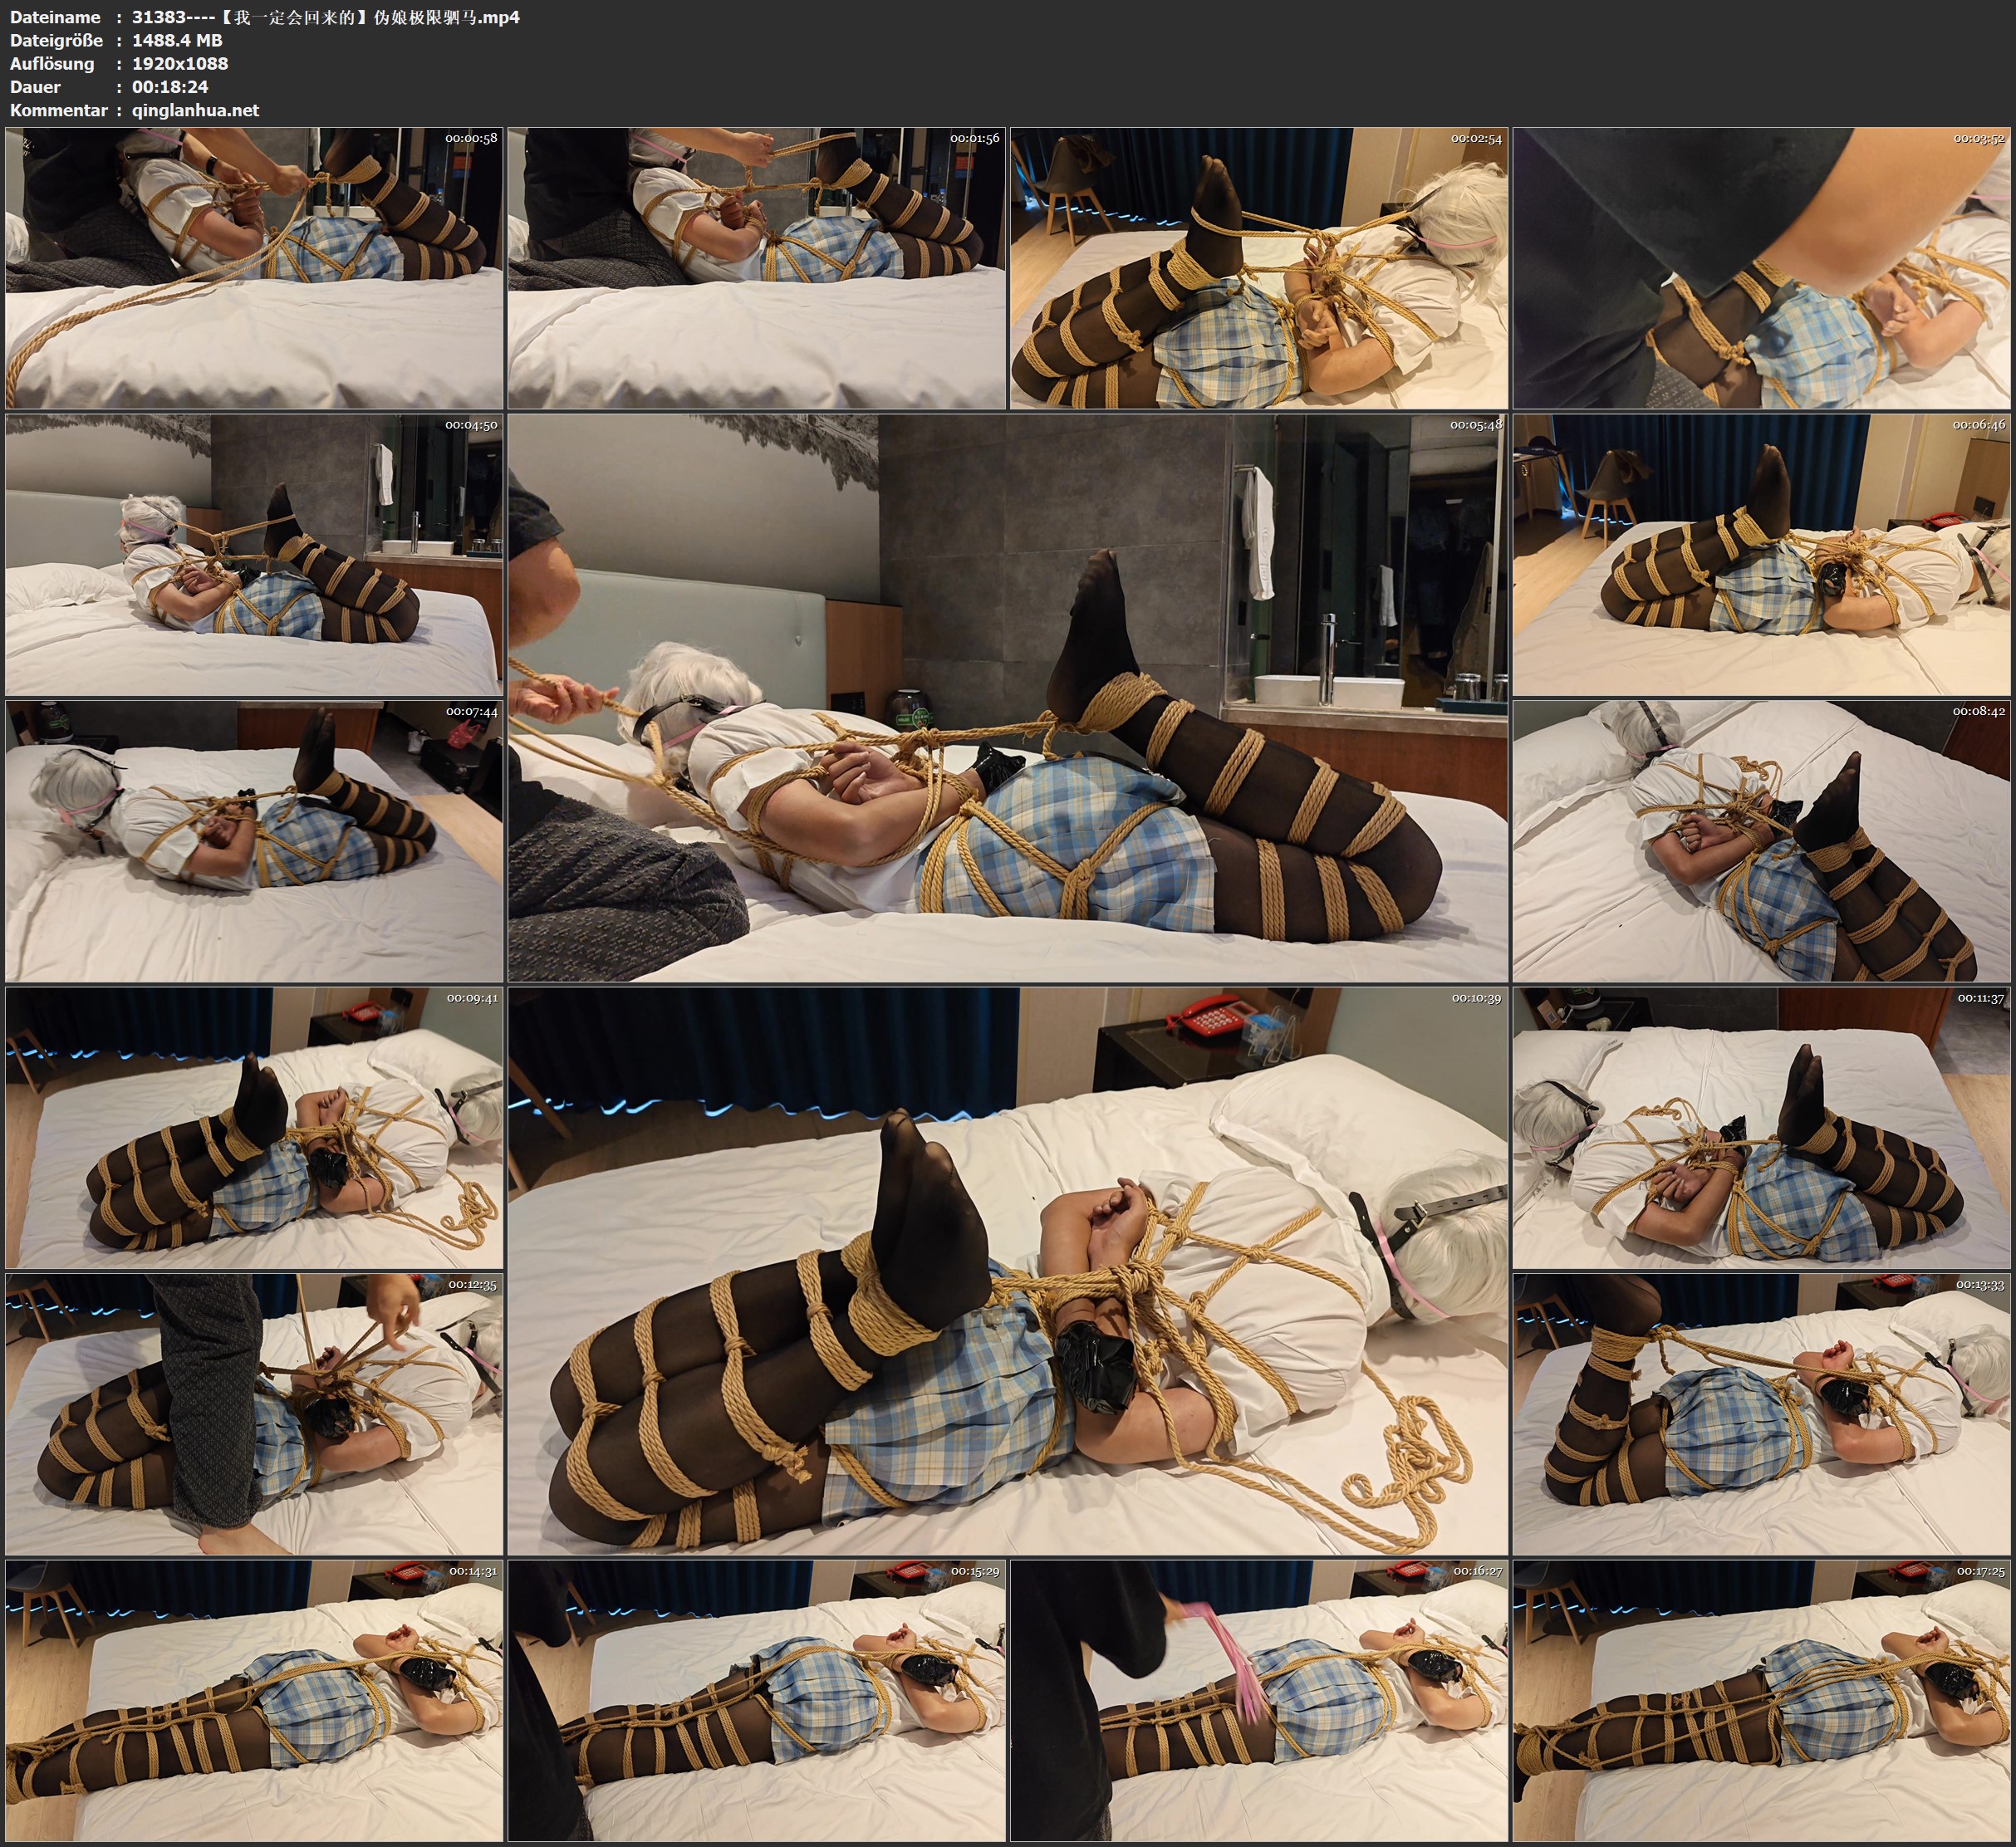Select the frame marked 00:16:27
2016x1847 pixels.
[x=1259, y=1701]
